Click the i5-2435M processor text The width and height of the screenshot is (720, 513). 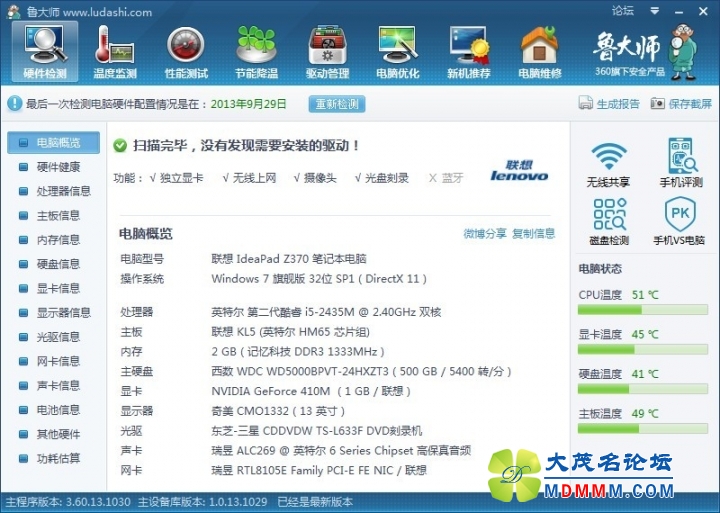(326, 312)
